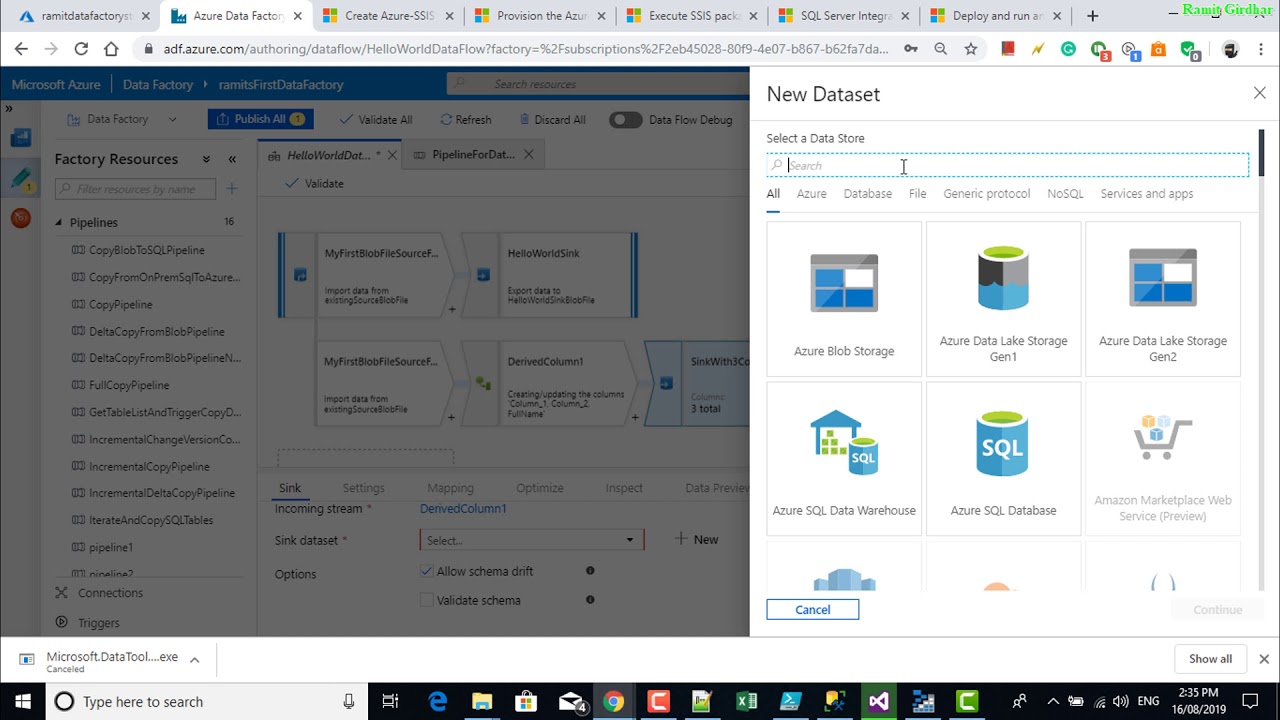Image resolution: width=1280 pixels, height=720 pixels.
Task: Choose the Azure SQL Database tile
Action: (x=1003, y=459)
